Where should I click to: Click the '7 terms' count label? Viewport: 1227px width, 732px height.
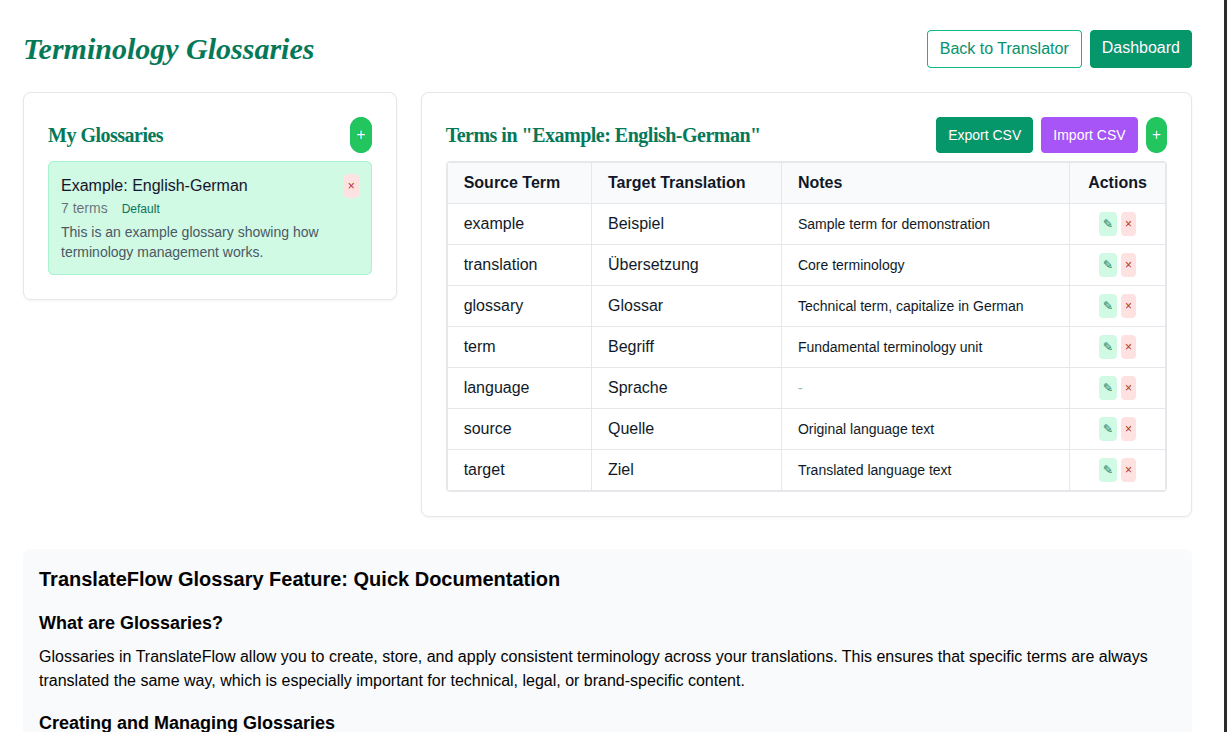(84, 208)
